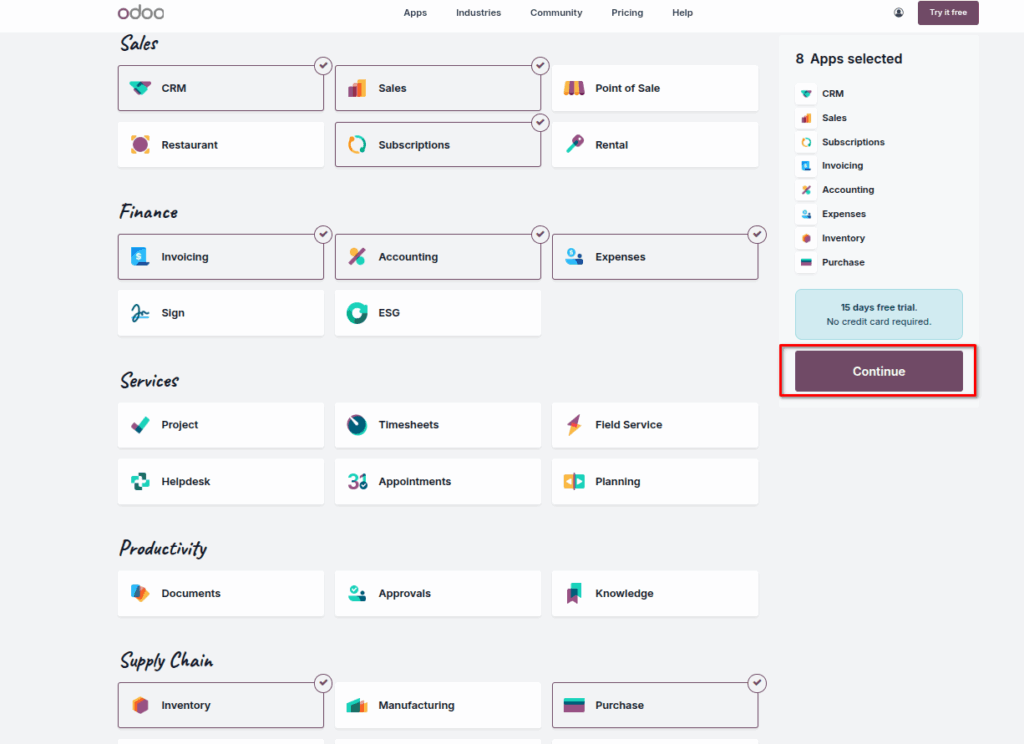Deselect the Subscriptions checkmark badge
This screenshot has width=1024, height=744.
[x=540, y=122]
